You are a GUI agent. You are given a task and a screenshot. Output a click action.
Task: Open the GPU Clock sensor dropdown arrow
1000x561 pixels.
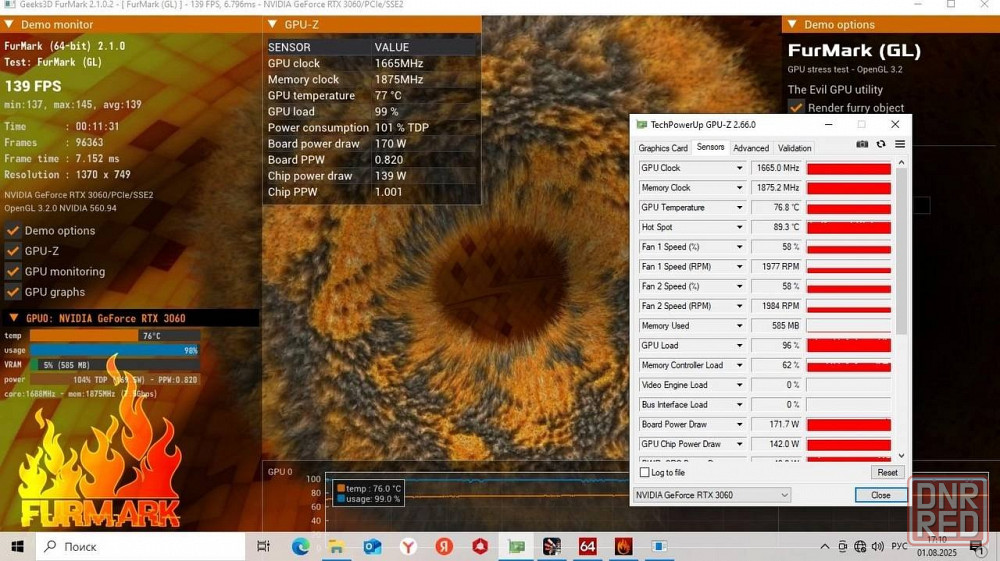coord(739,168)
